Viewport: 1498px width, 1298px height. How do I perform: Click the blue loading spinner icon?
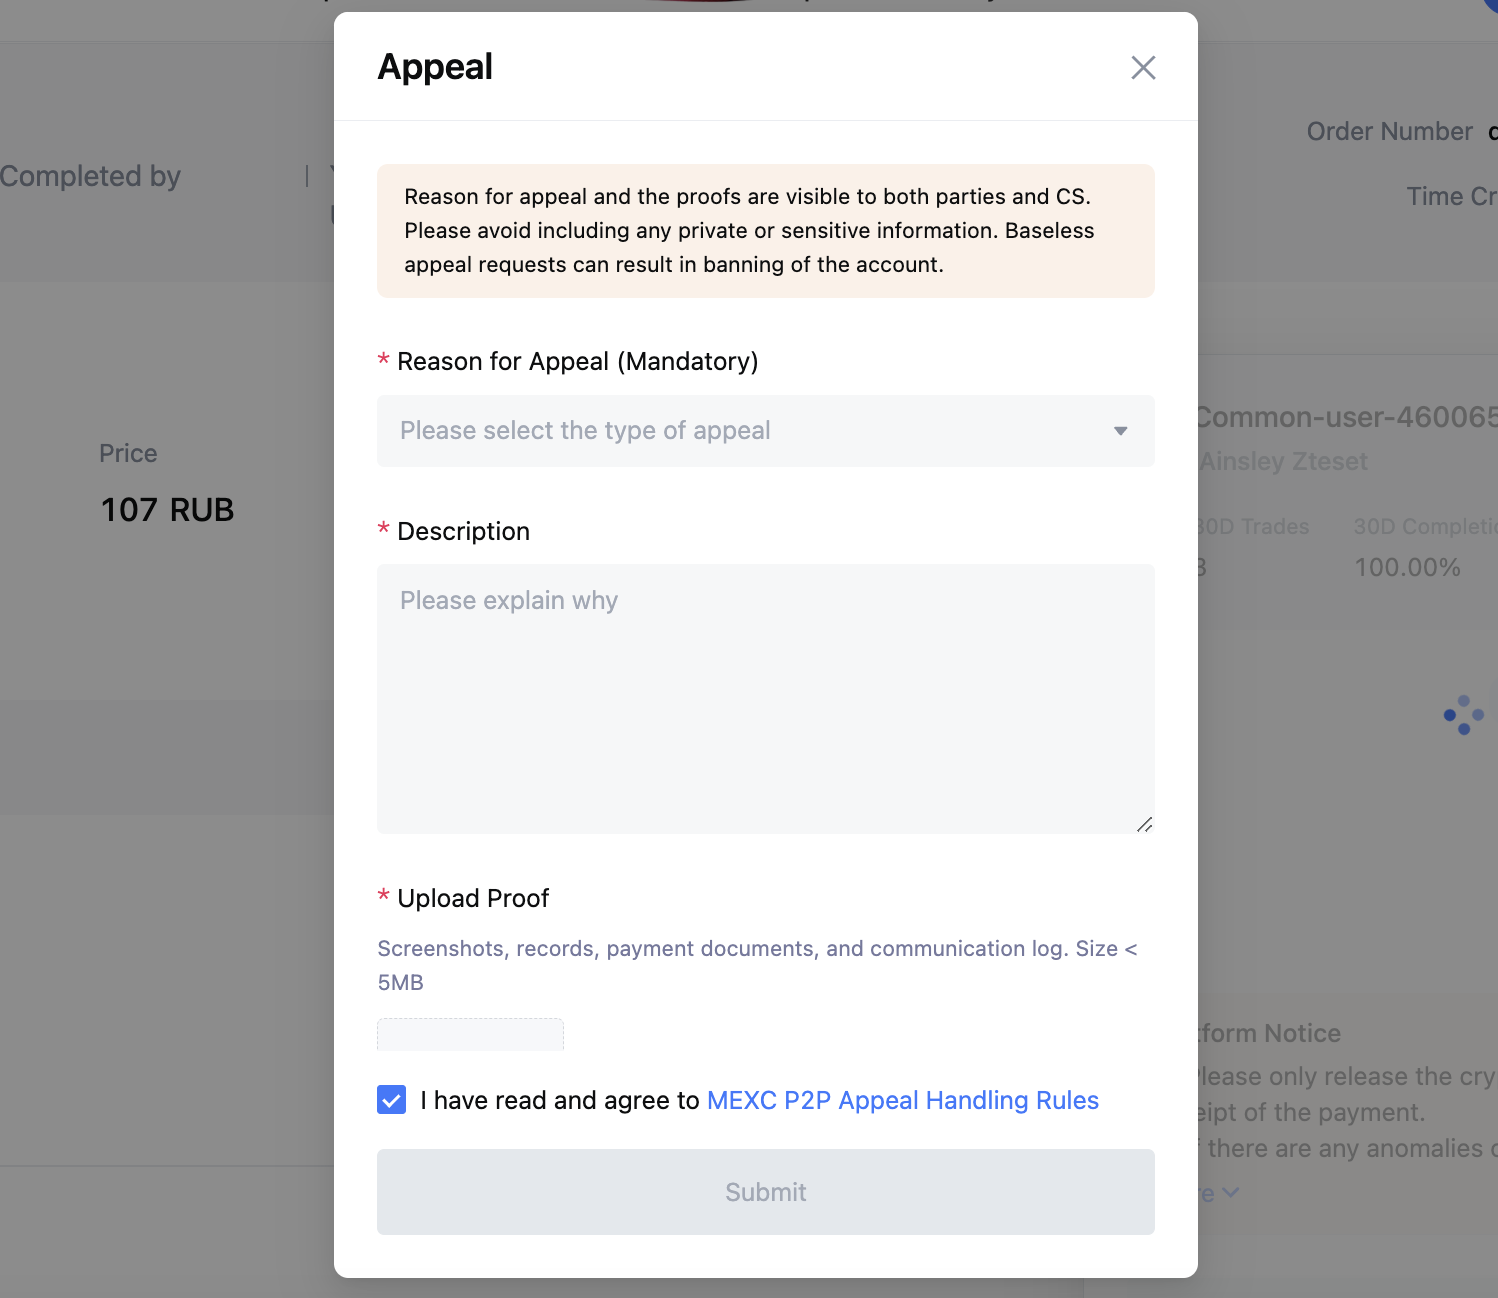click(x=1464, y=715)
